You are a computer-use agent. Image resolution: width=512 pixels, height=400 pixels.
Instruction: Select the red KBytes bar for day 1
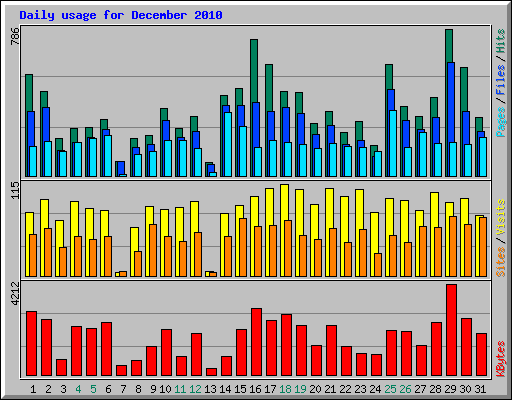[31, 344]
